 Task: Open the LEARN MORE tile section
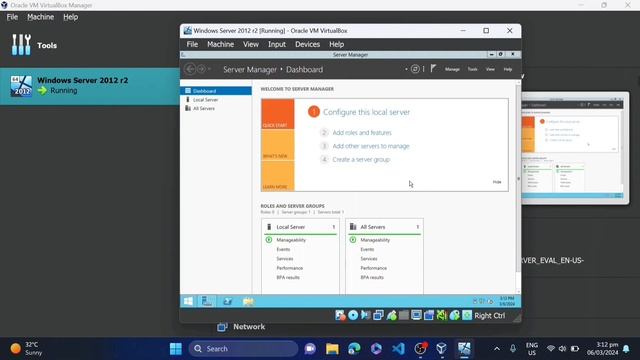click(x=278, y=176)
